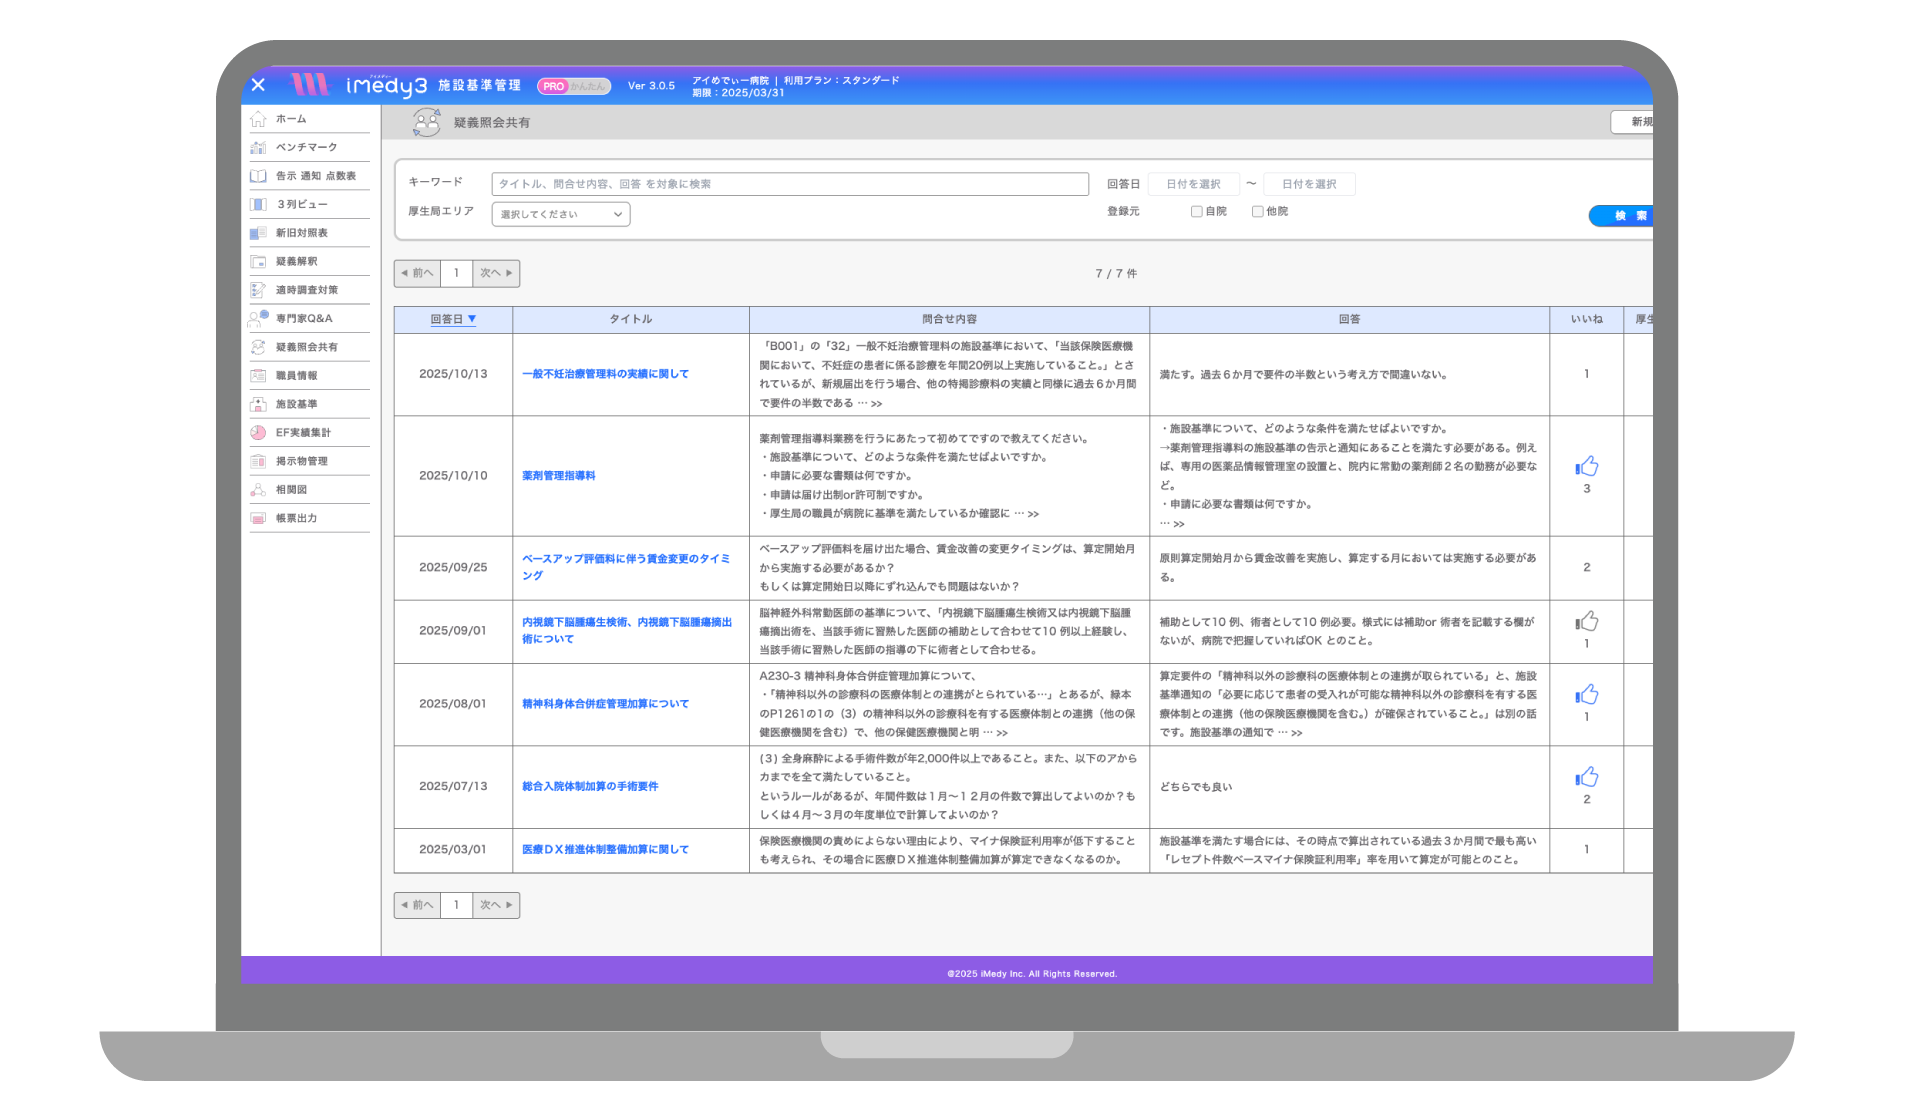
Task: Click the Home (ホーム) house icon
Action: click(x=258, y=119)
